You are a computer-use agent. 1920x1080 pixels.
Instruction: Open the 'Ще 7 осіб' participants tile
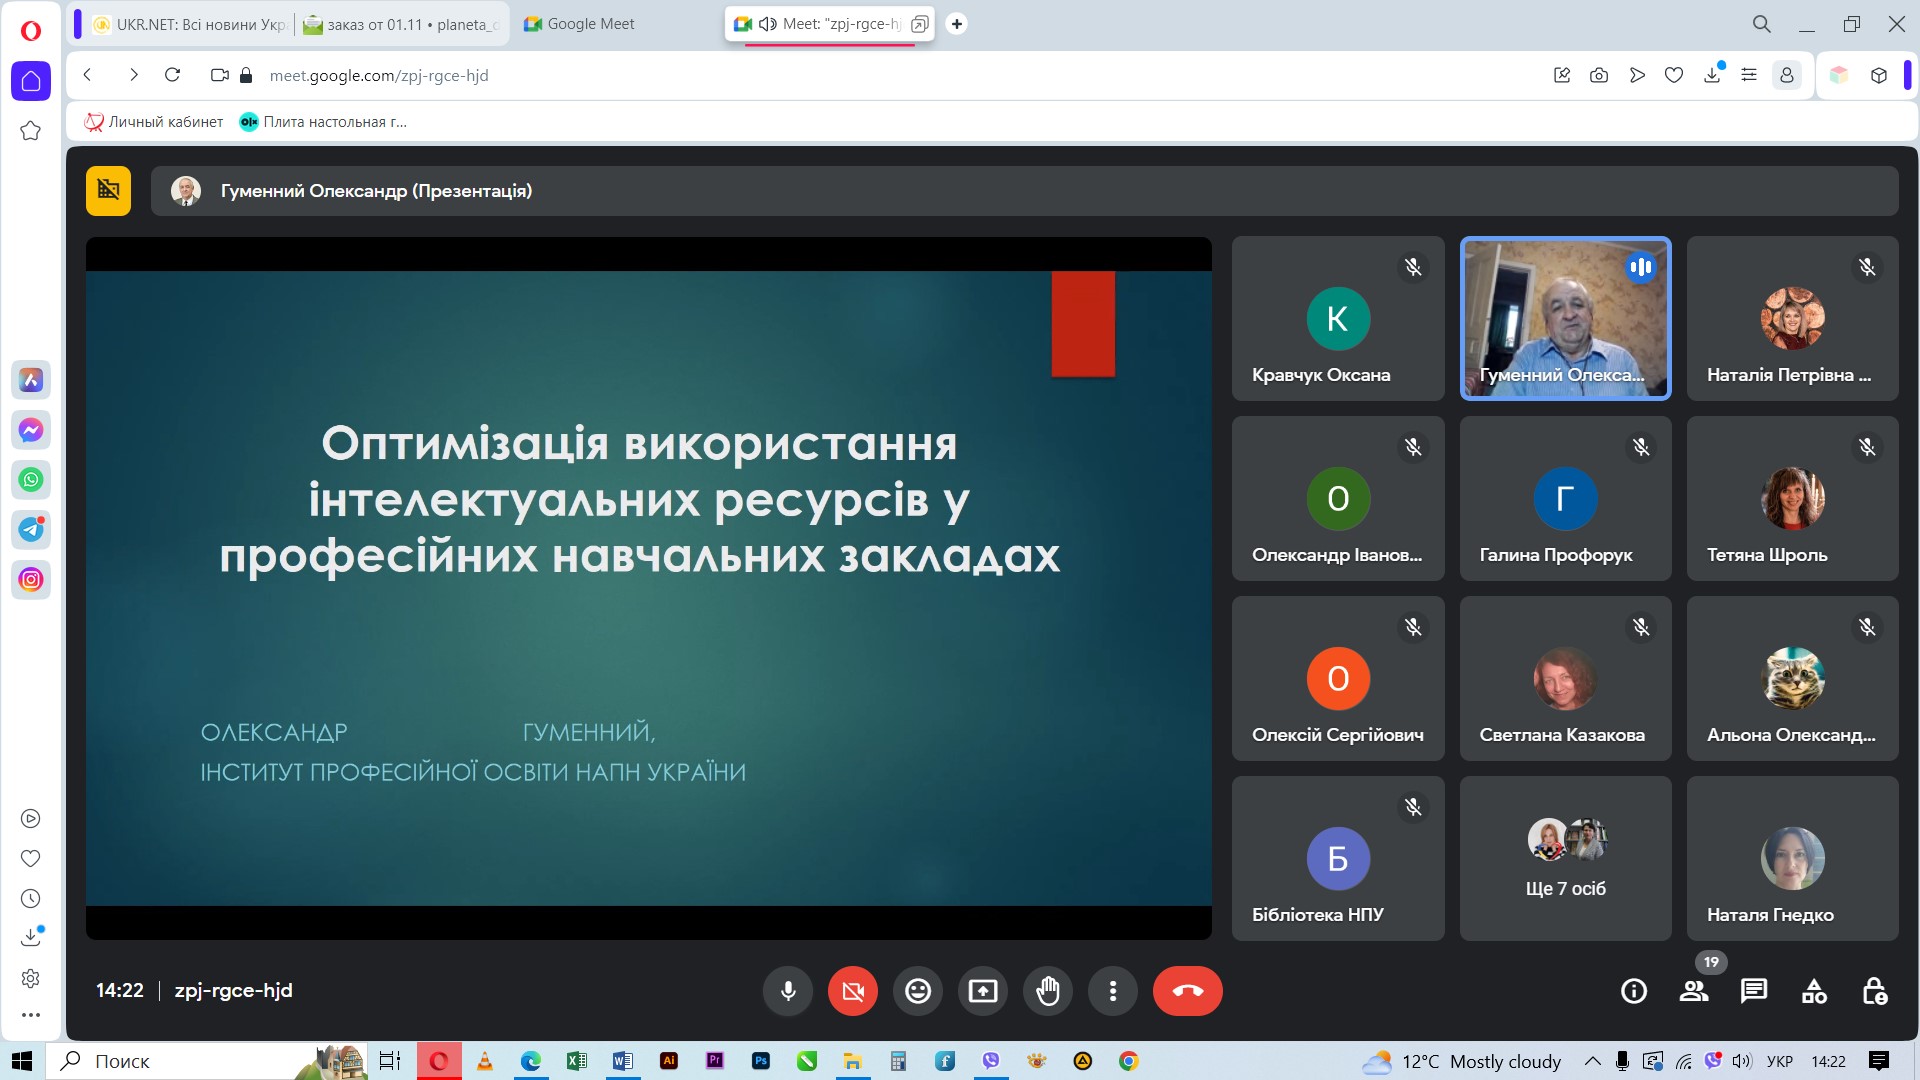(x=1565, y=858)
